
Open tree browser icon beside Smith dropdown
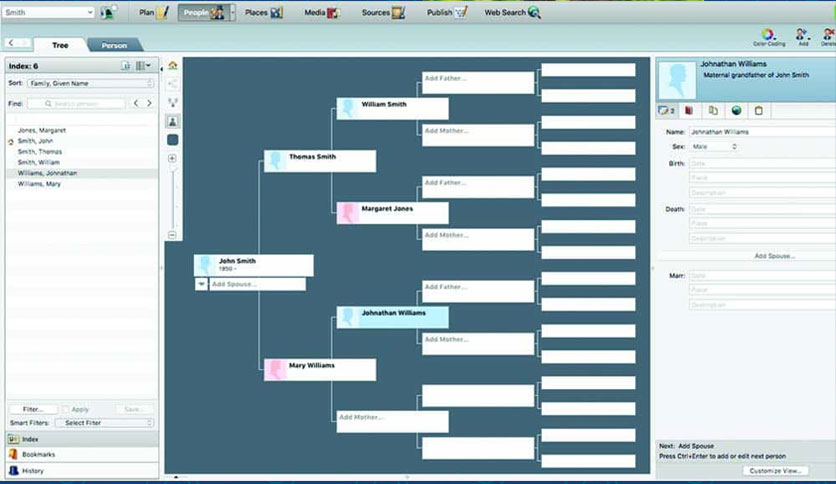(109, 12)
